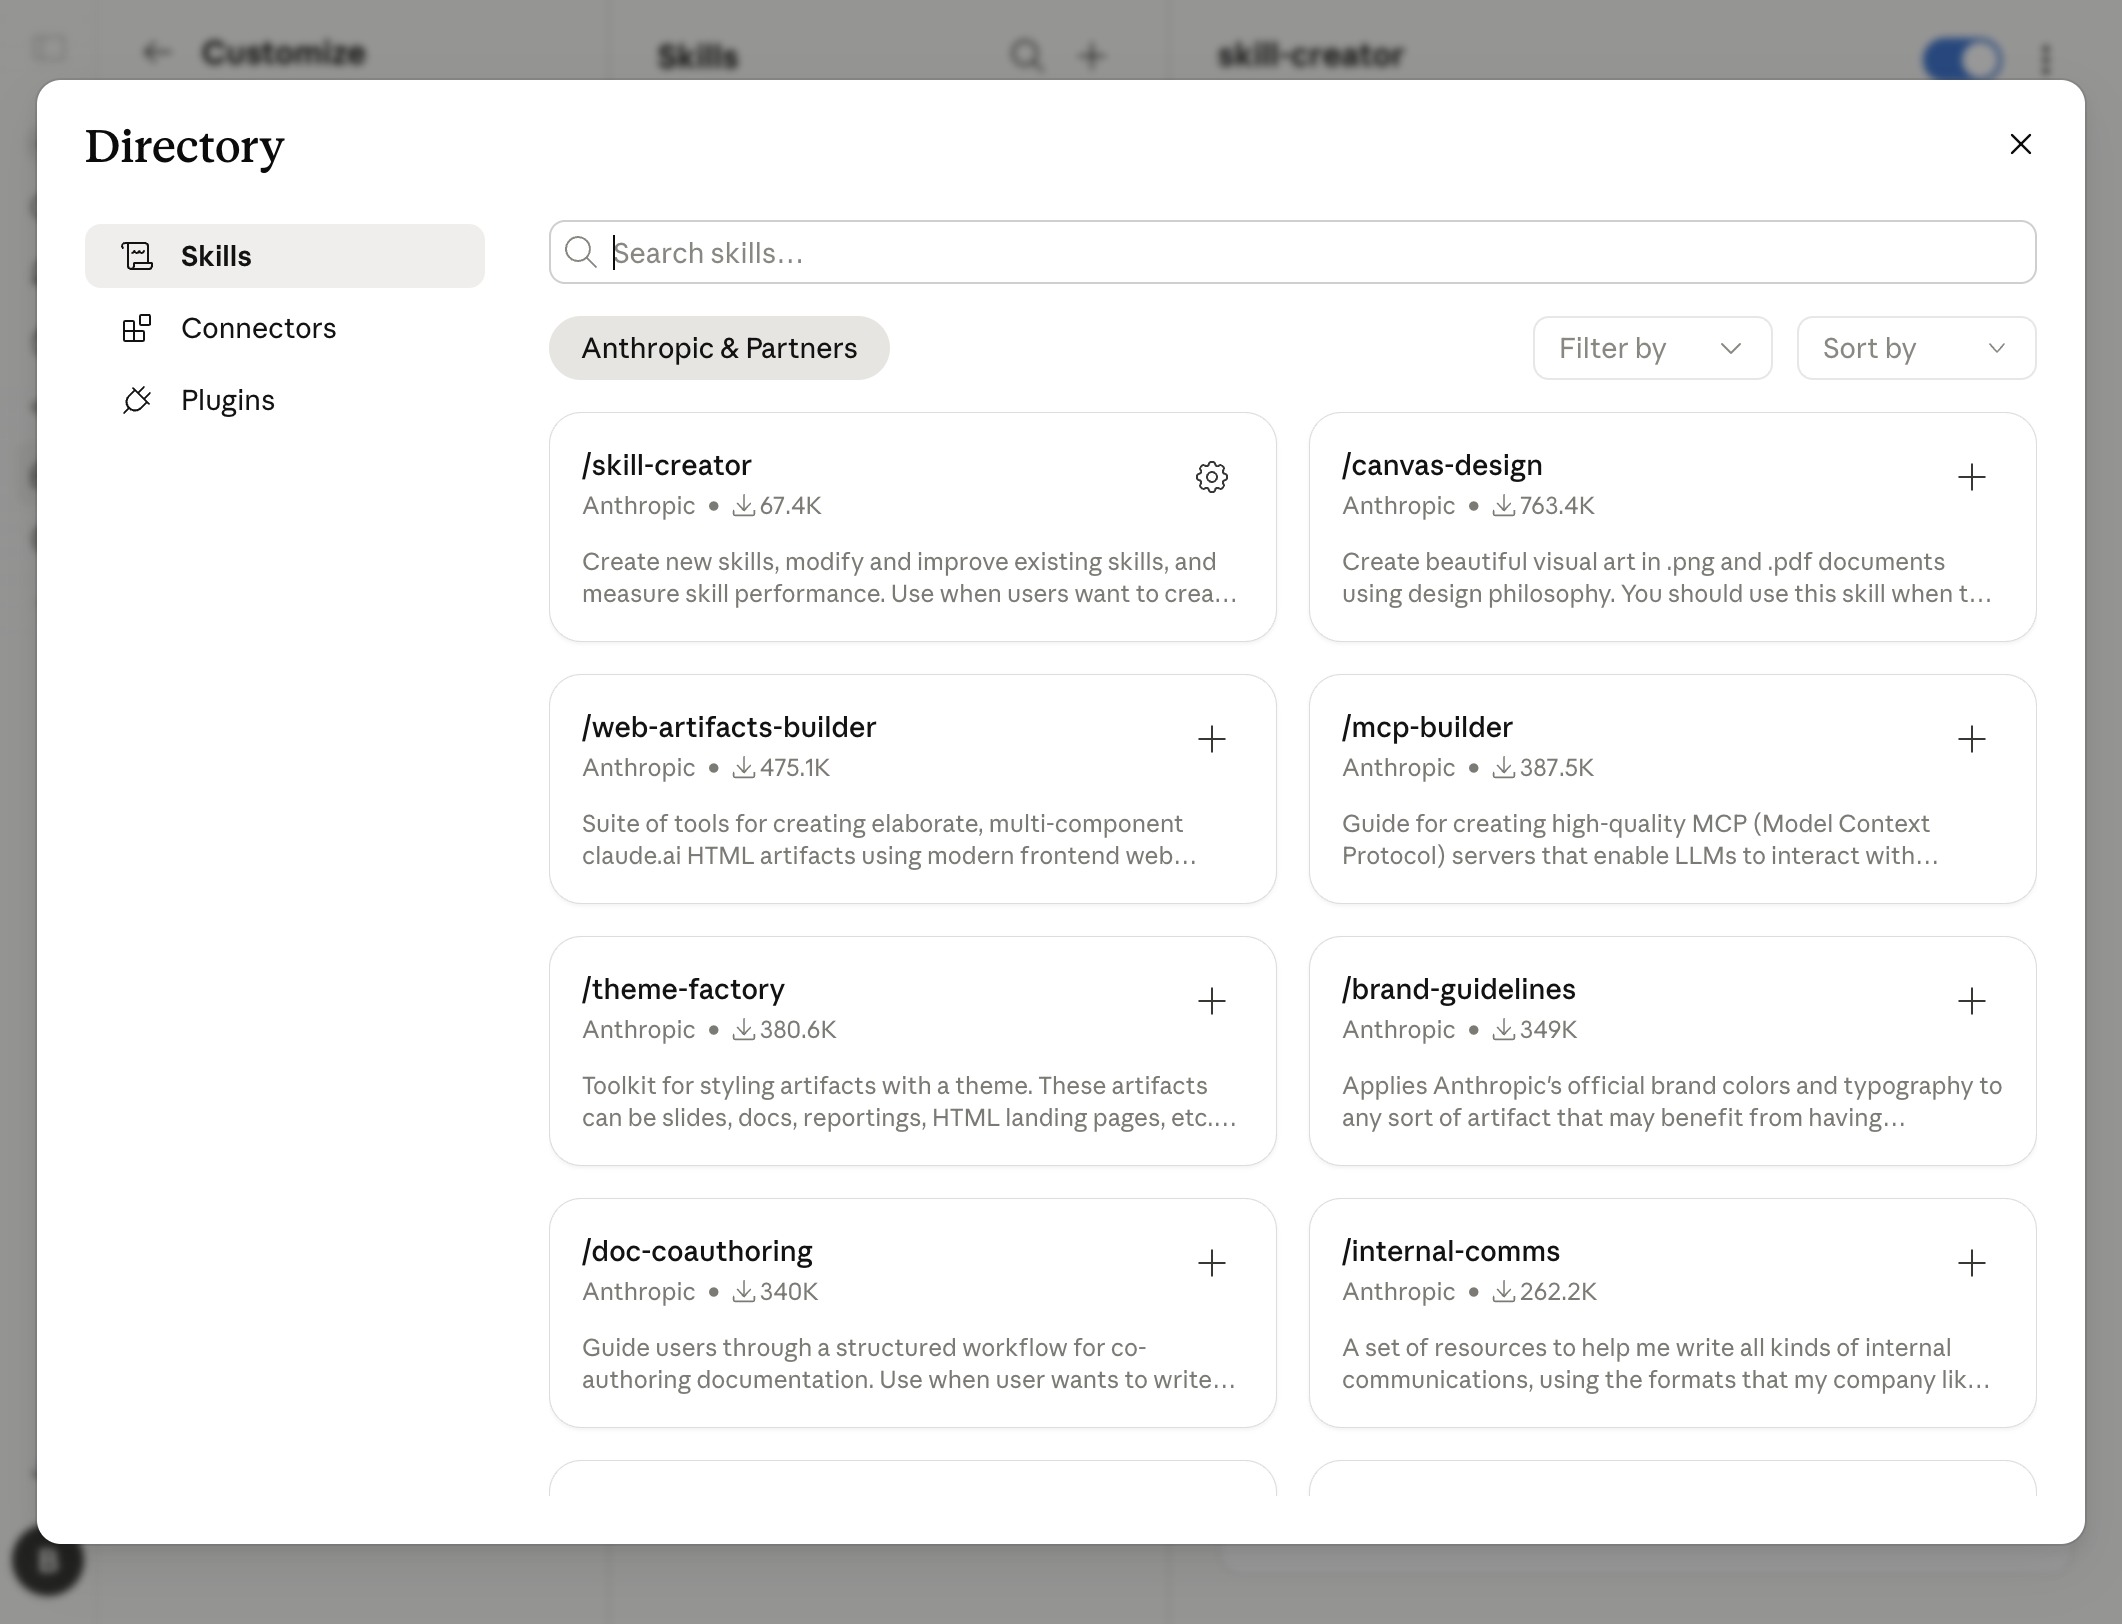
Task: Open three-dot menu in background skill-creator panel
Action: [x=2046, y=59]
